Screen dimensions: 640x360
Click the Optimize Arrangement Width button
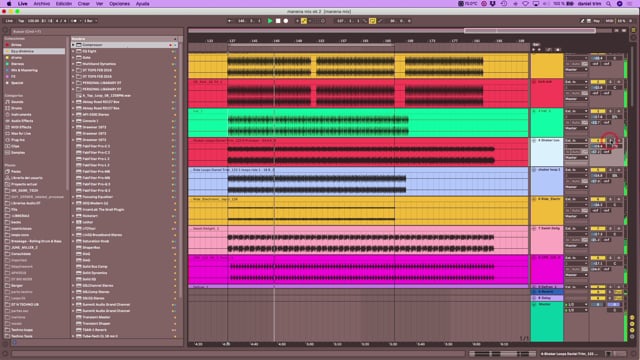click(624, 31)
